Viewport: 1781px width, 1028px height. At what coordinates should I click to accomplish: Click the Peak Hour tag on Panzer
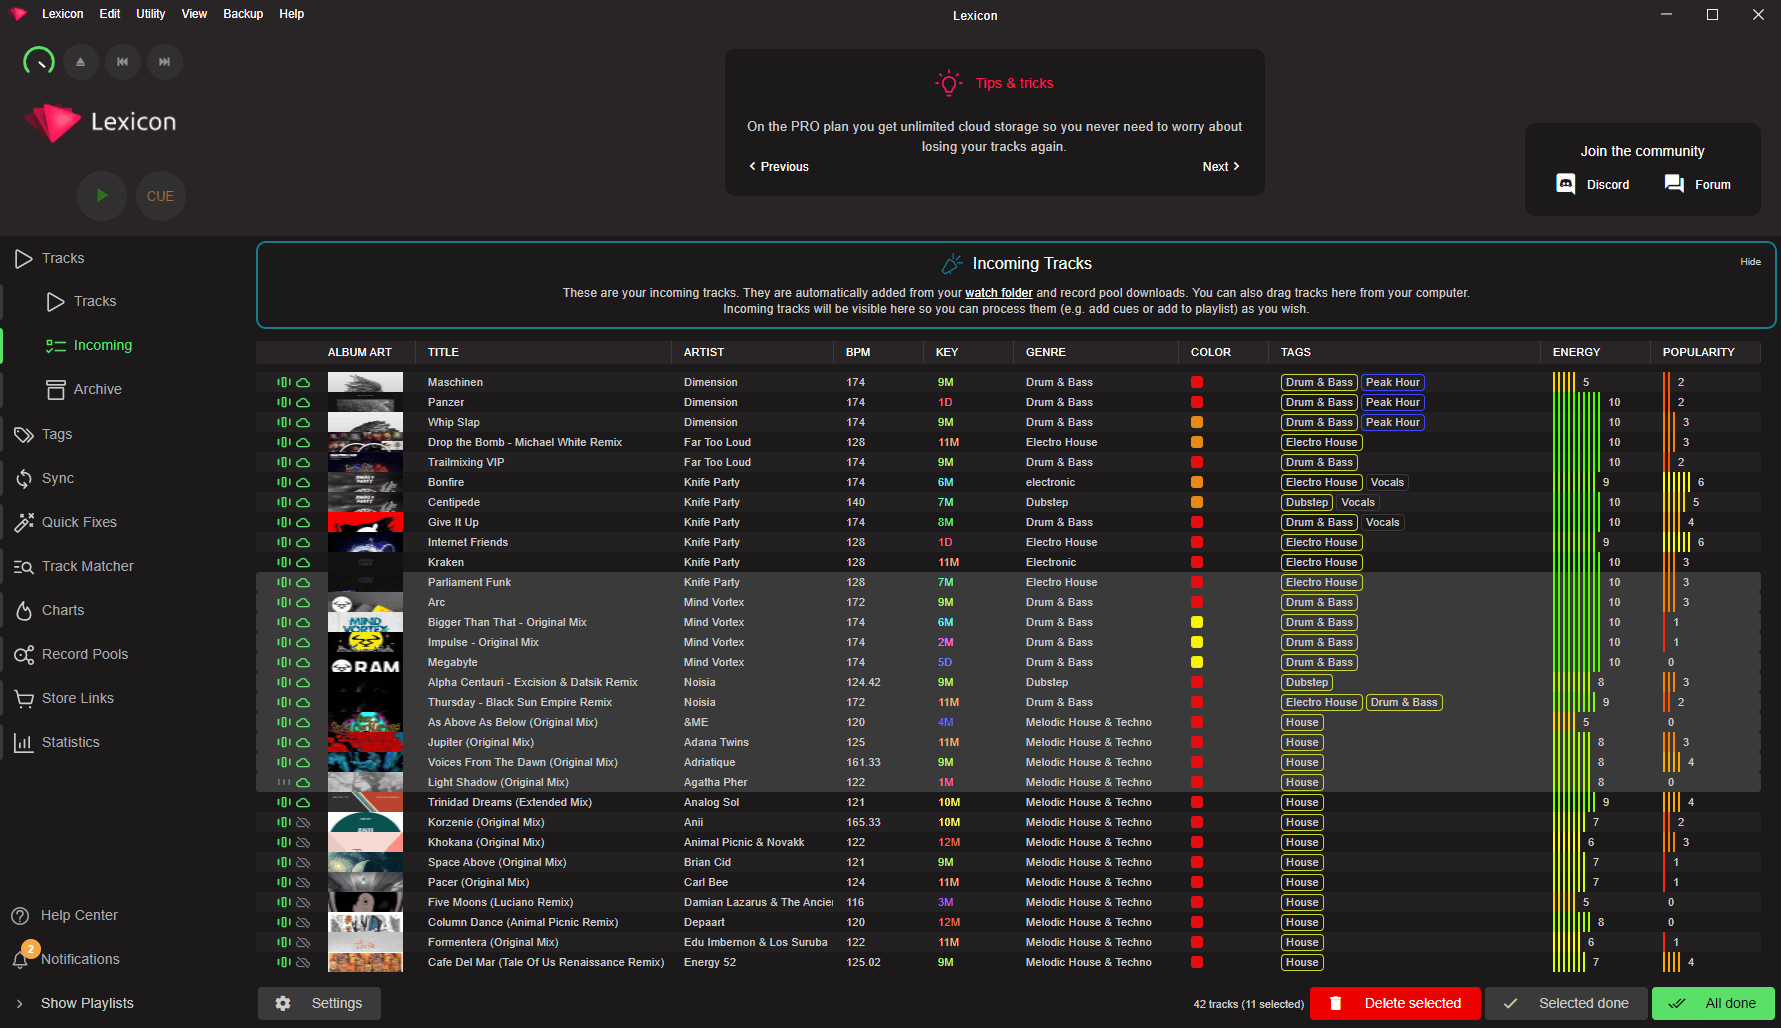[1393, 402]
